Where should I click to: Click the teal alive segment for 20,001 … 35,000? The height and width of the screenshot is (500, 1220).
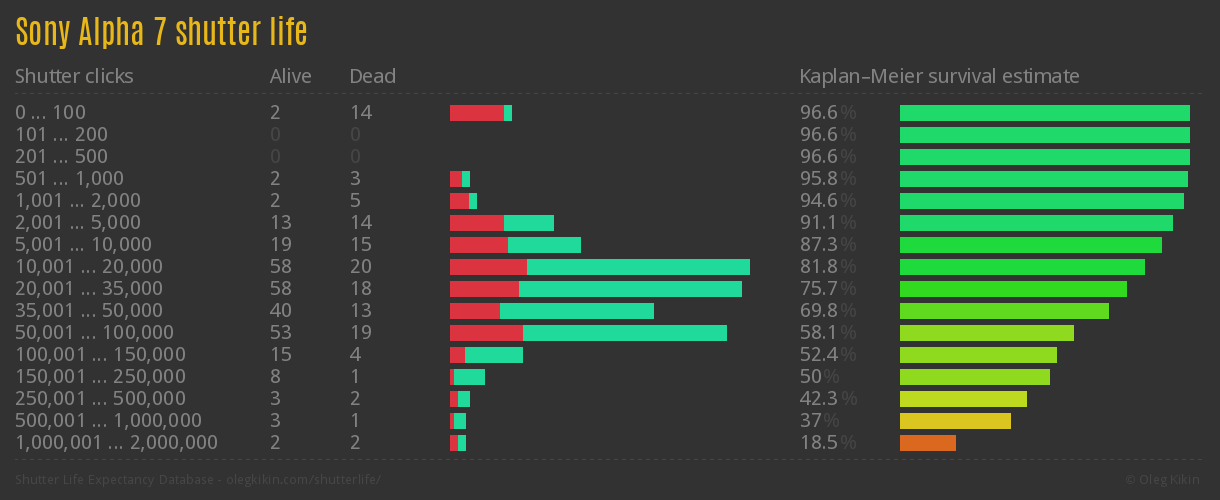tap(630, 289)
